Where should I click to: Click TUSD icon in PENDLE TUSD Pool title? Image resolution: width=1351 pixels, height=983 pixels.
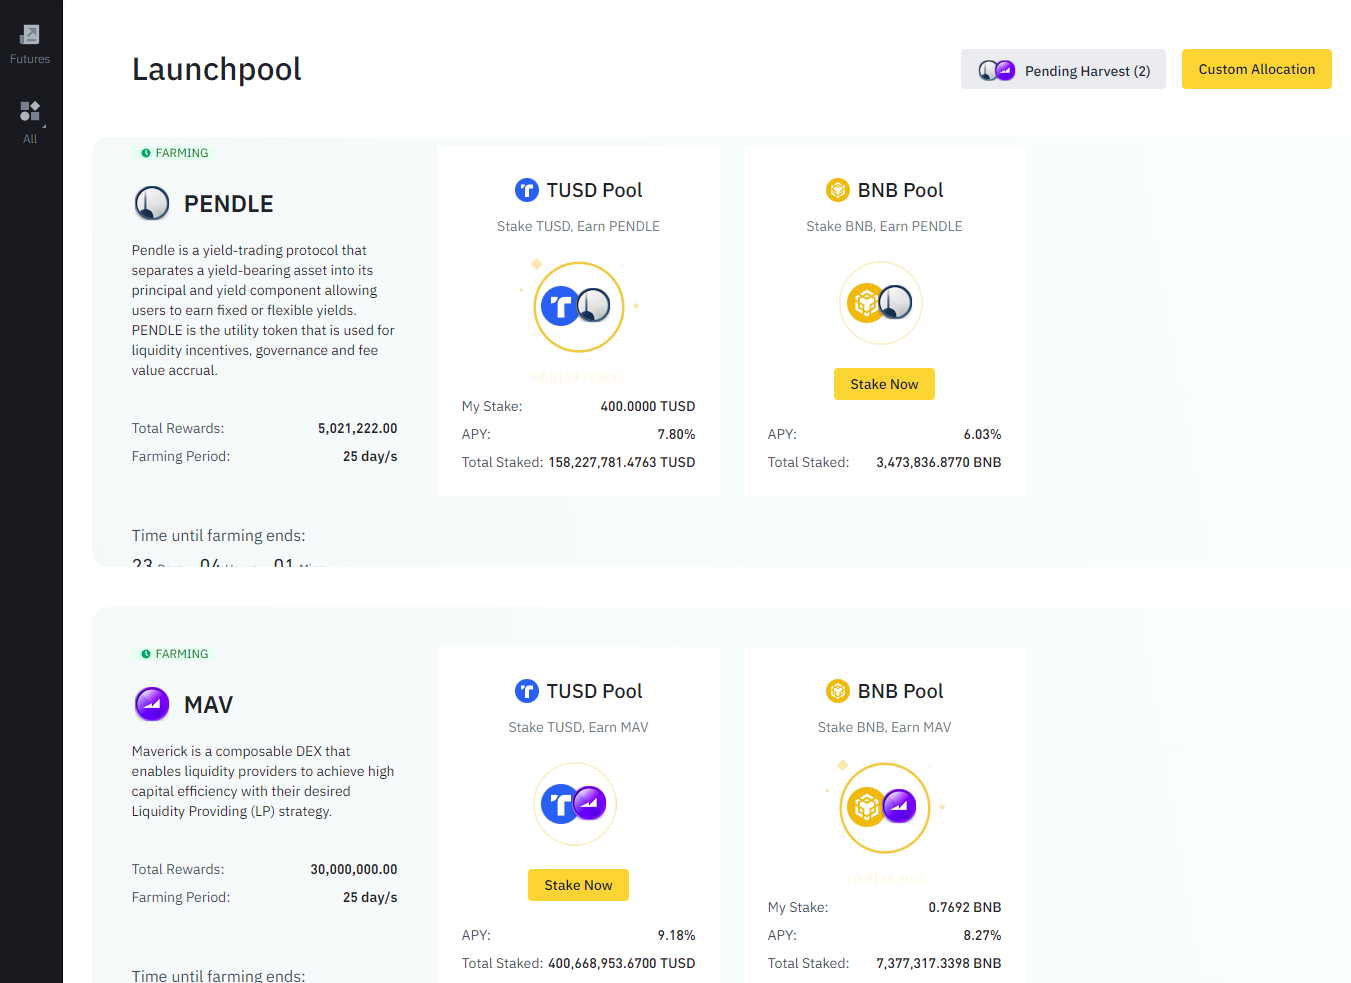[526, 190]
